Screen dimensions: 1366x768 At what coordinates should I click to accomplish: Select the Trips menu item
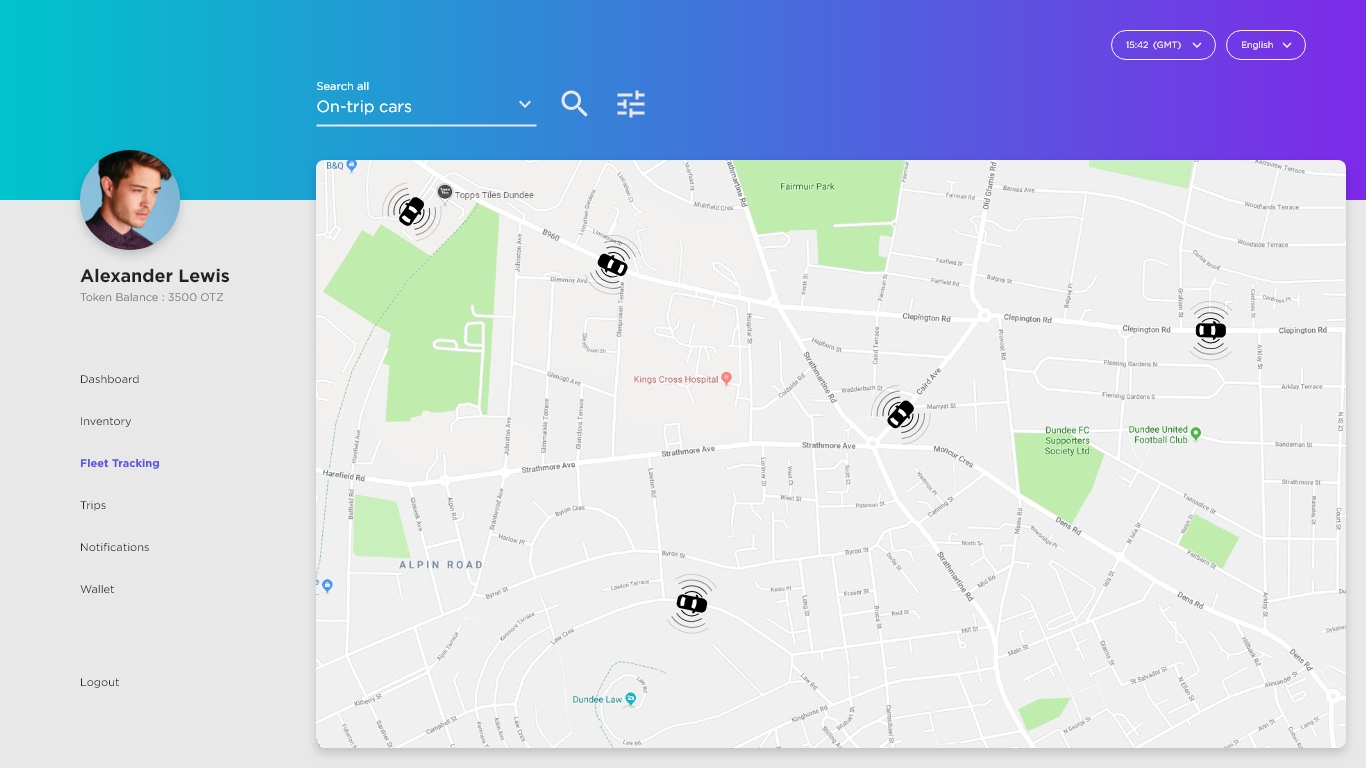[x=93, y=505]
